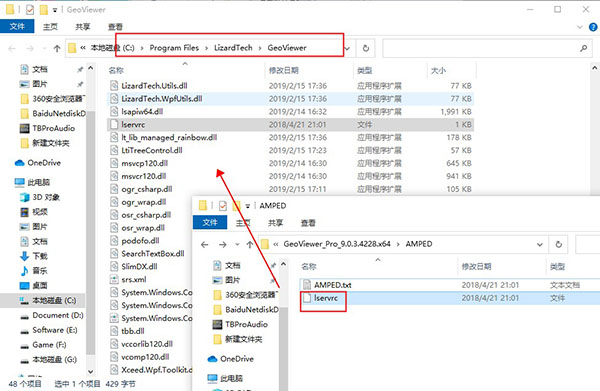The width and height of the screenshot is (600, 391).
Task: Click Program Files in the address path
Action: [174, 48]
